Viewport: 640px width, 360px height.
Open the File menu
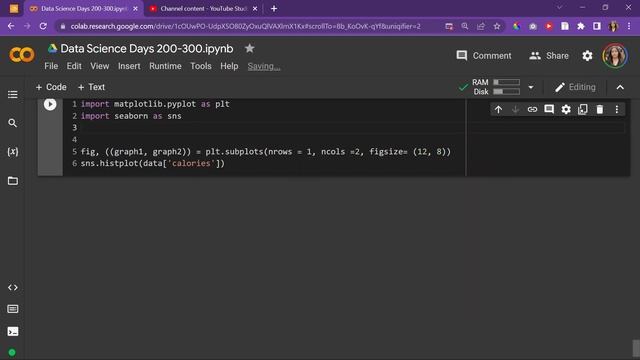point(51,66)
